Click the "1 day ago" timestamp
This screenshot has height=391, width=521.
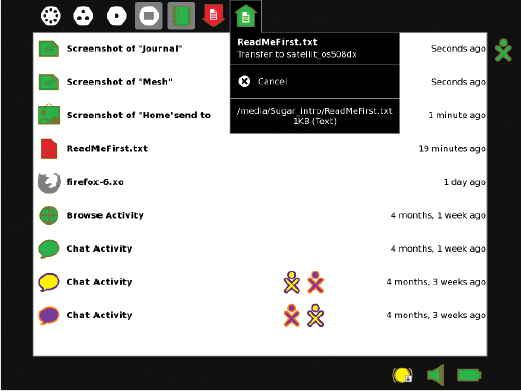click(465, 182)
